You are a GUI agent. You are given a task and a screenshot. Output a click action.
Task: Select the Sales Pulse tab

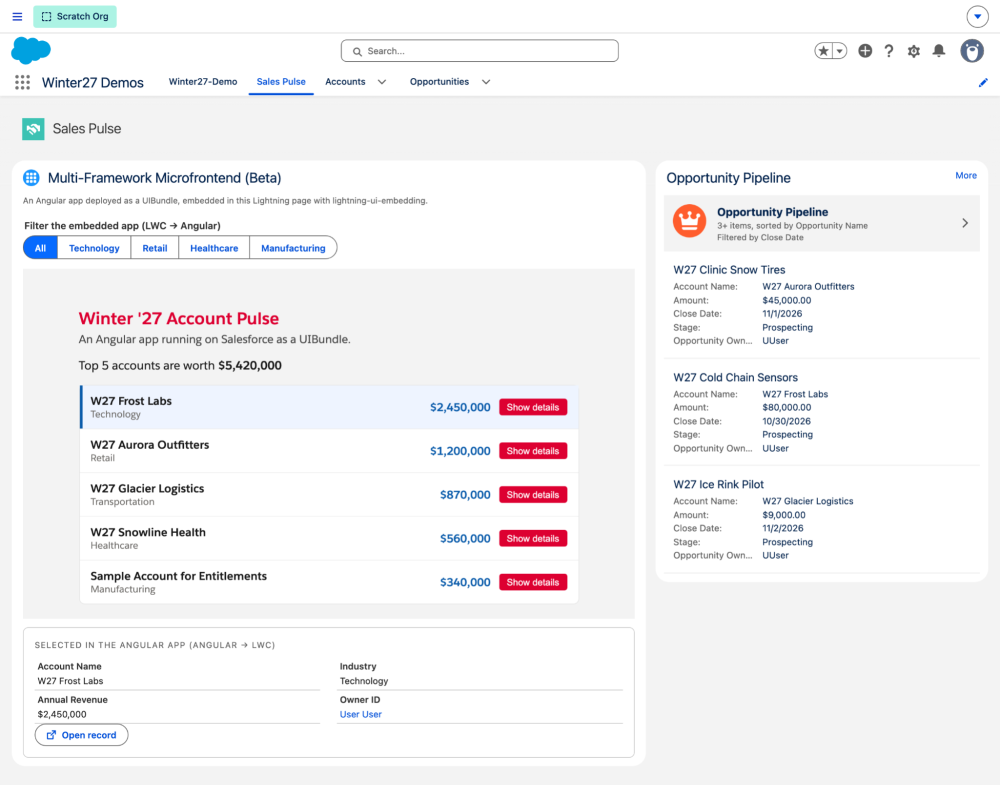point(281,82)
